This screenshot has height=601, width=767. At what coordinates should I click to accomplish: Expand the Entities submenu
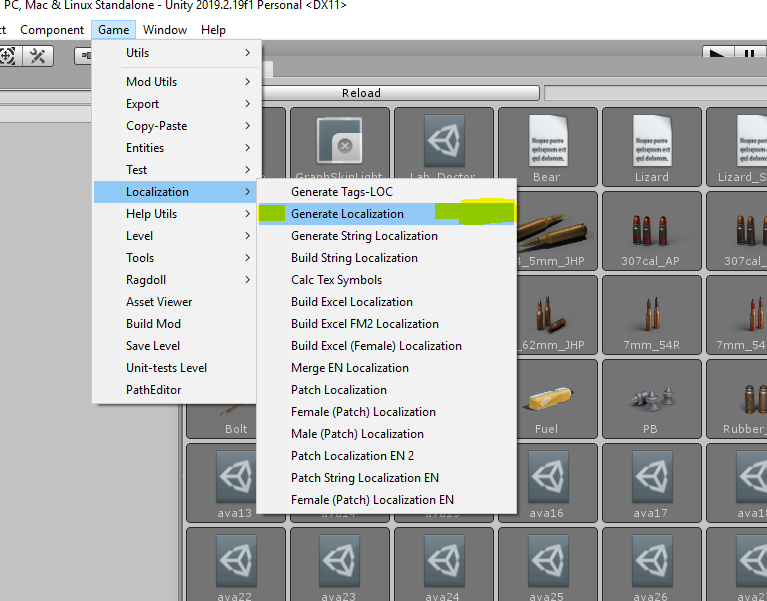(175, 148)
